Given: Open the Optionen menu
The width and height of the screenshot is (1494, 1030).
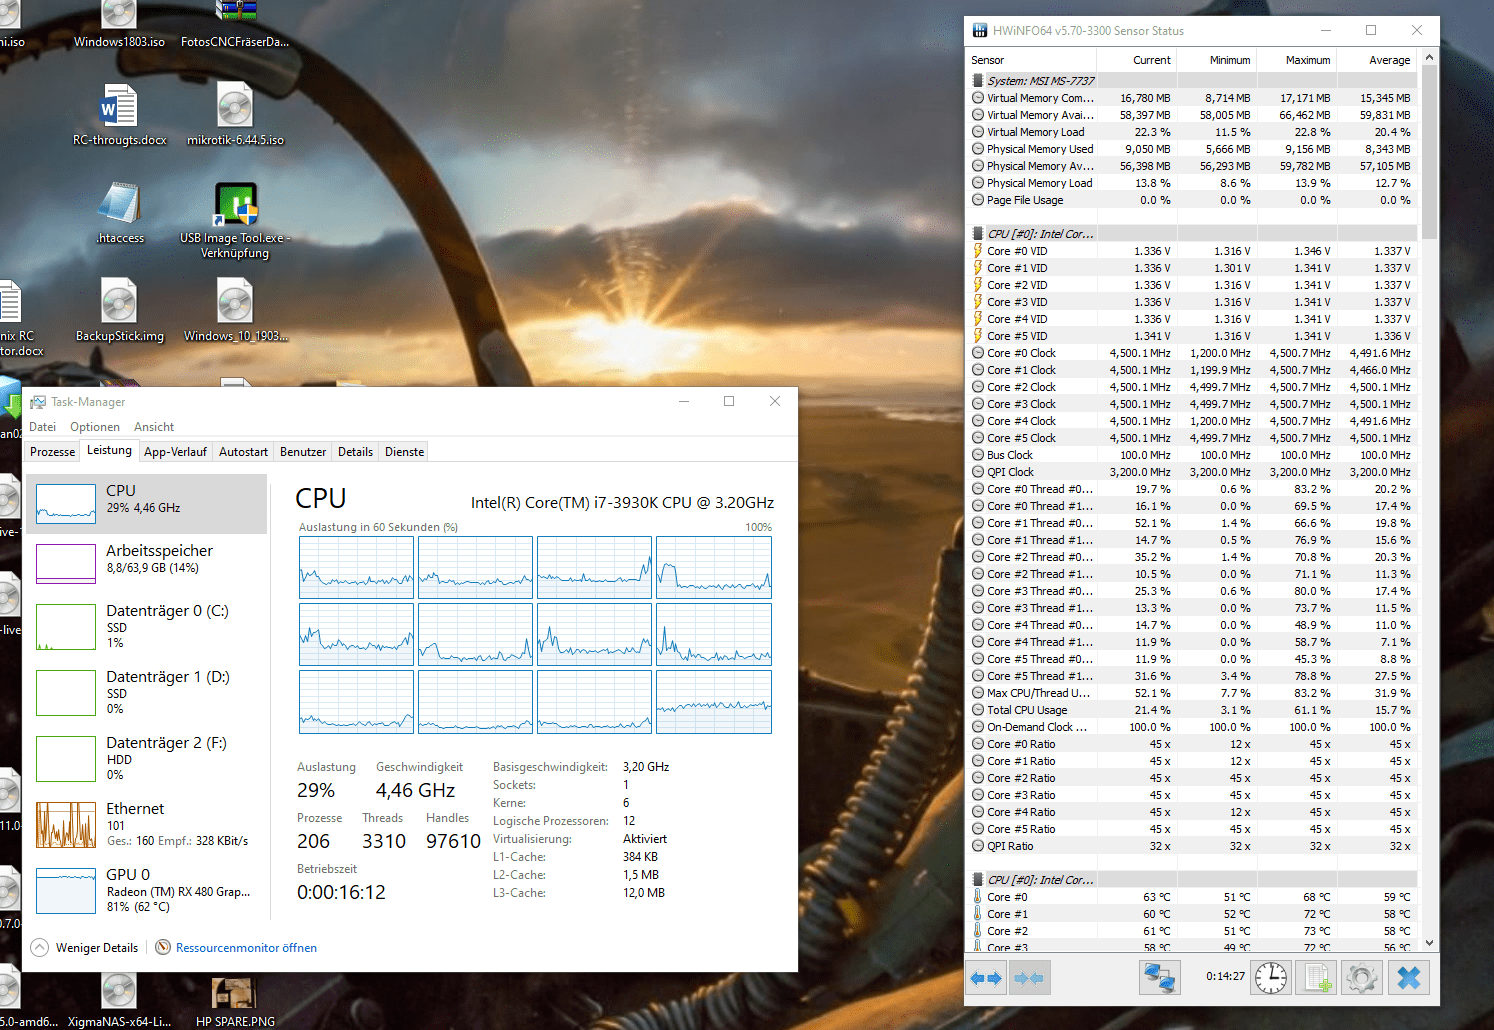Looking at the screenshot, I should [x=95, y=427].
